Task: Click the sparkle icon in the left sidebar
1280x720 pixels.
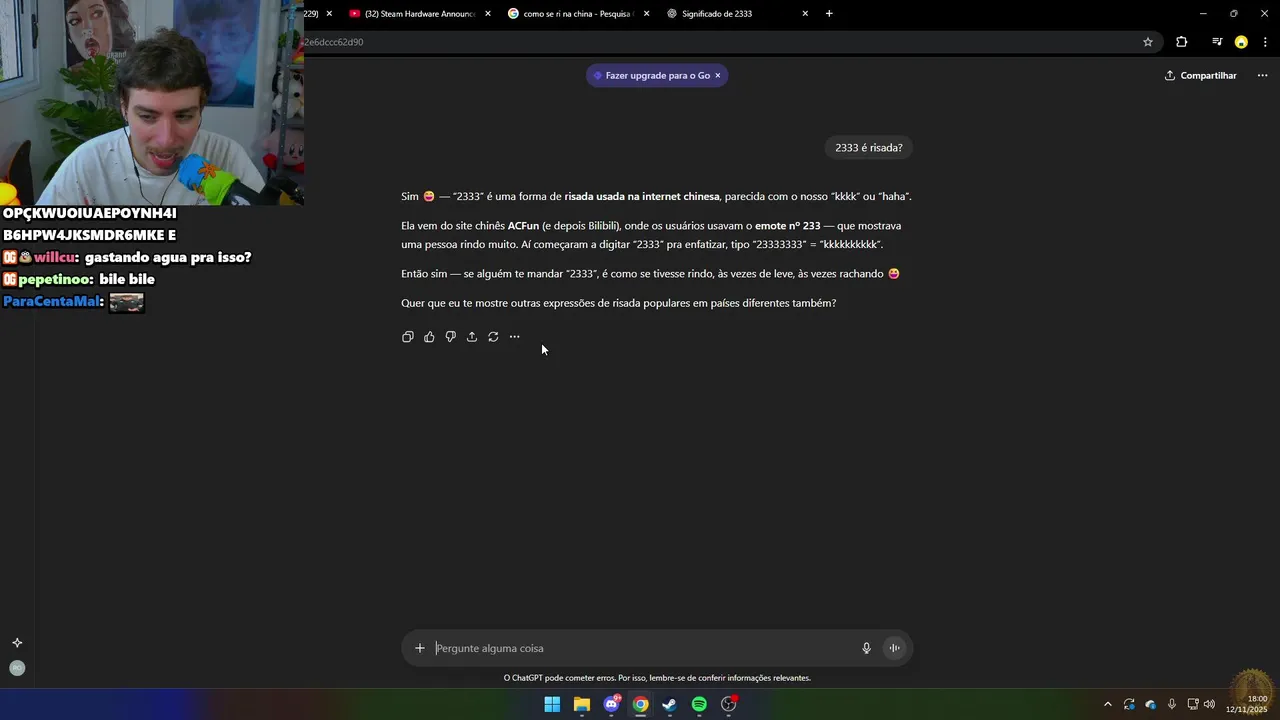Action: 17,643
